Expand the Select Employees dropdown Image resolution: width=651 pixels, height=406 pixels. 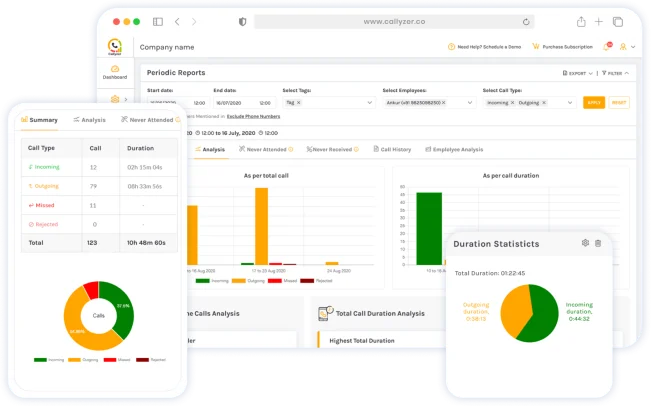pos(470,103)
